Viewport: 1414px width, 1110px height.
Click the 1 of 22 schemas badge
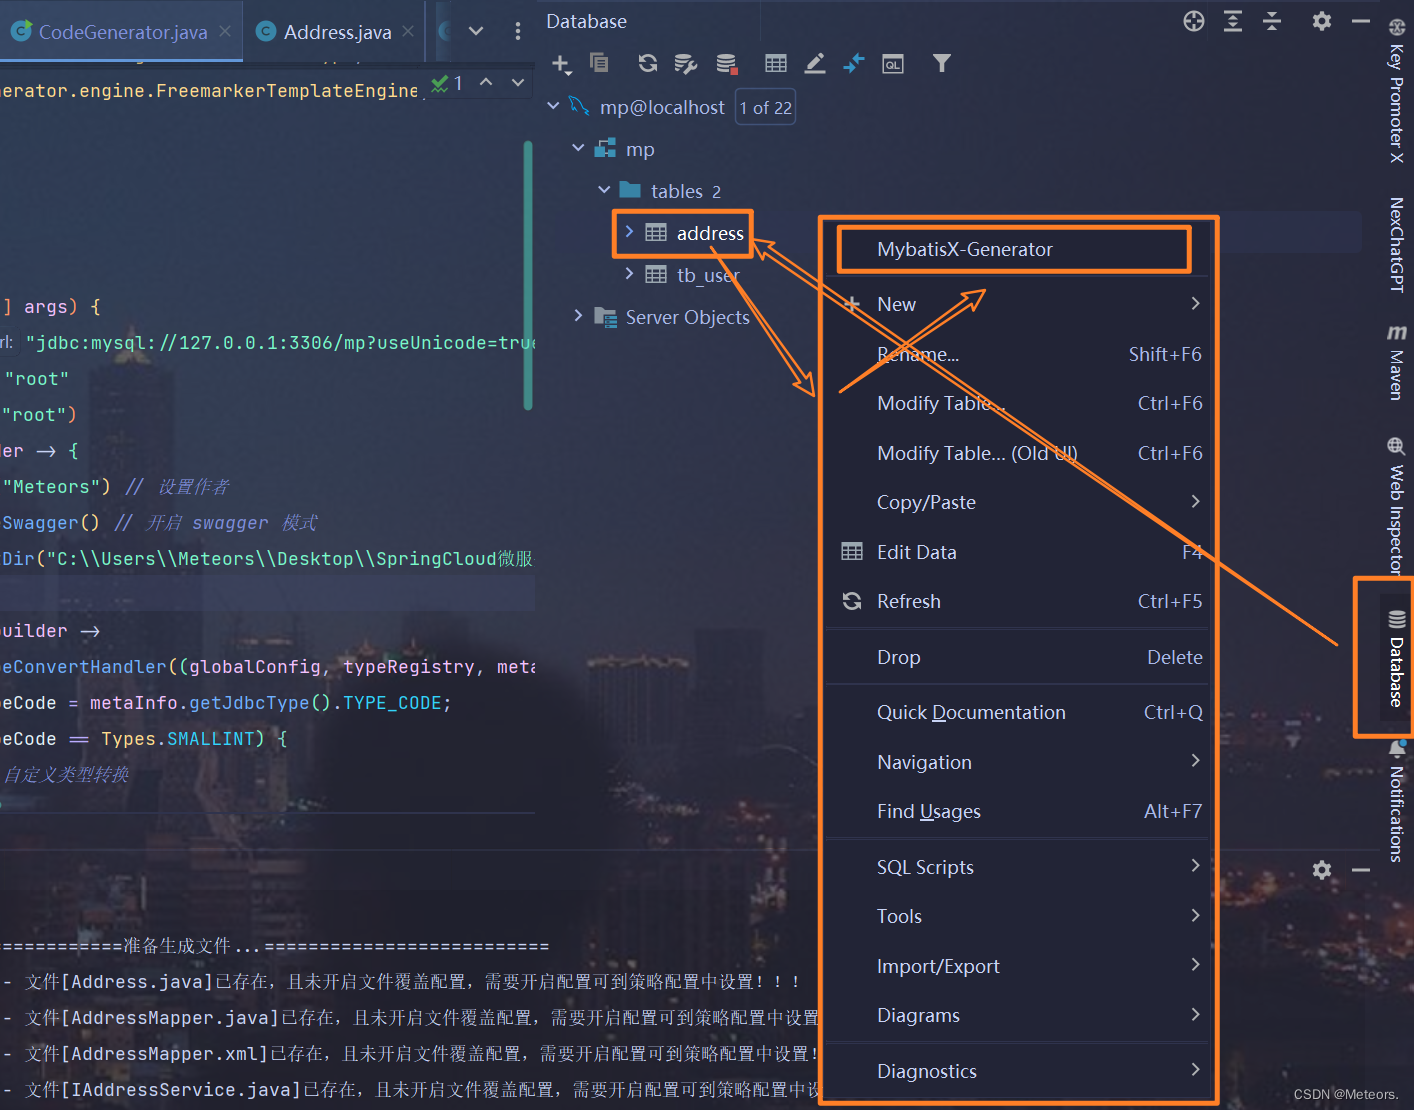point(766,107)
